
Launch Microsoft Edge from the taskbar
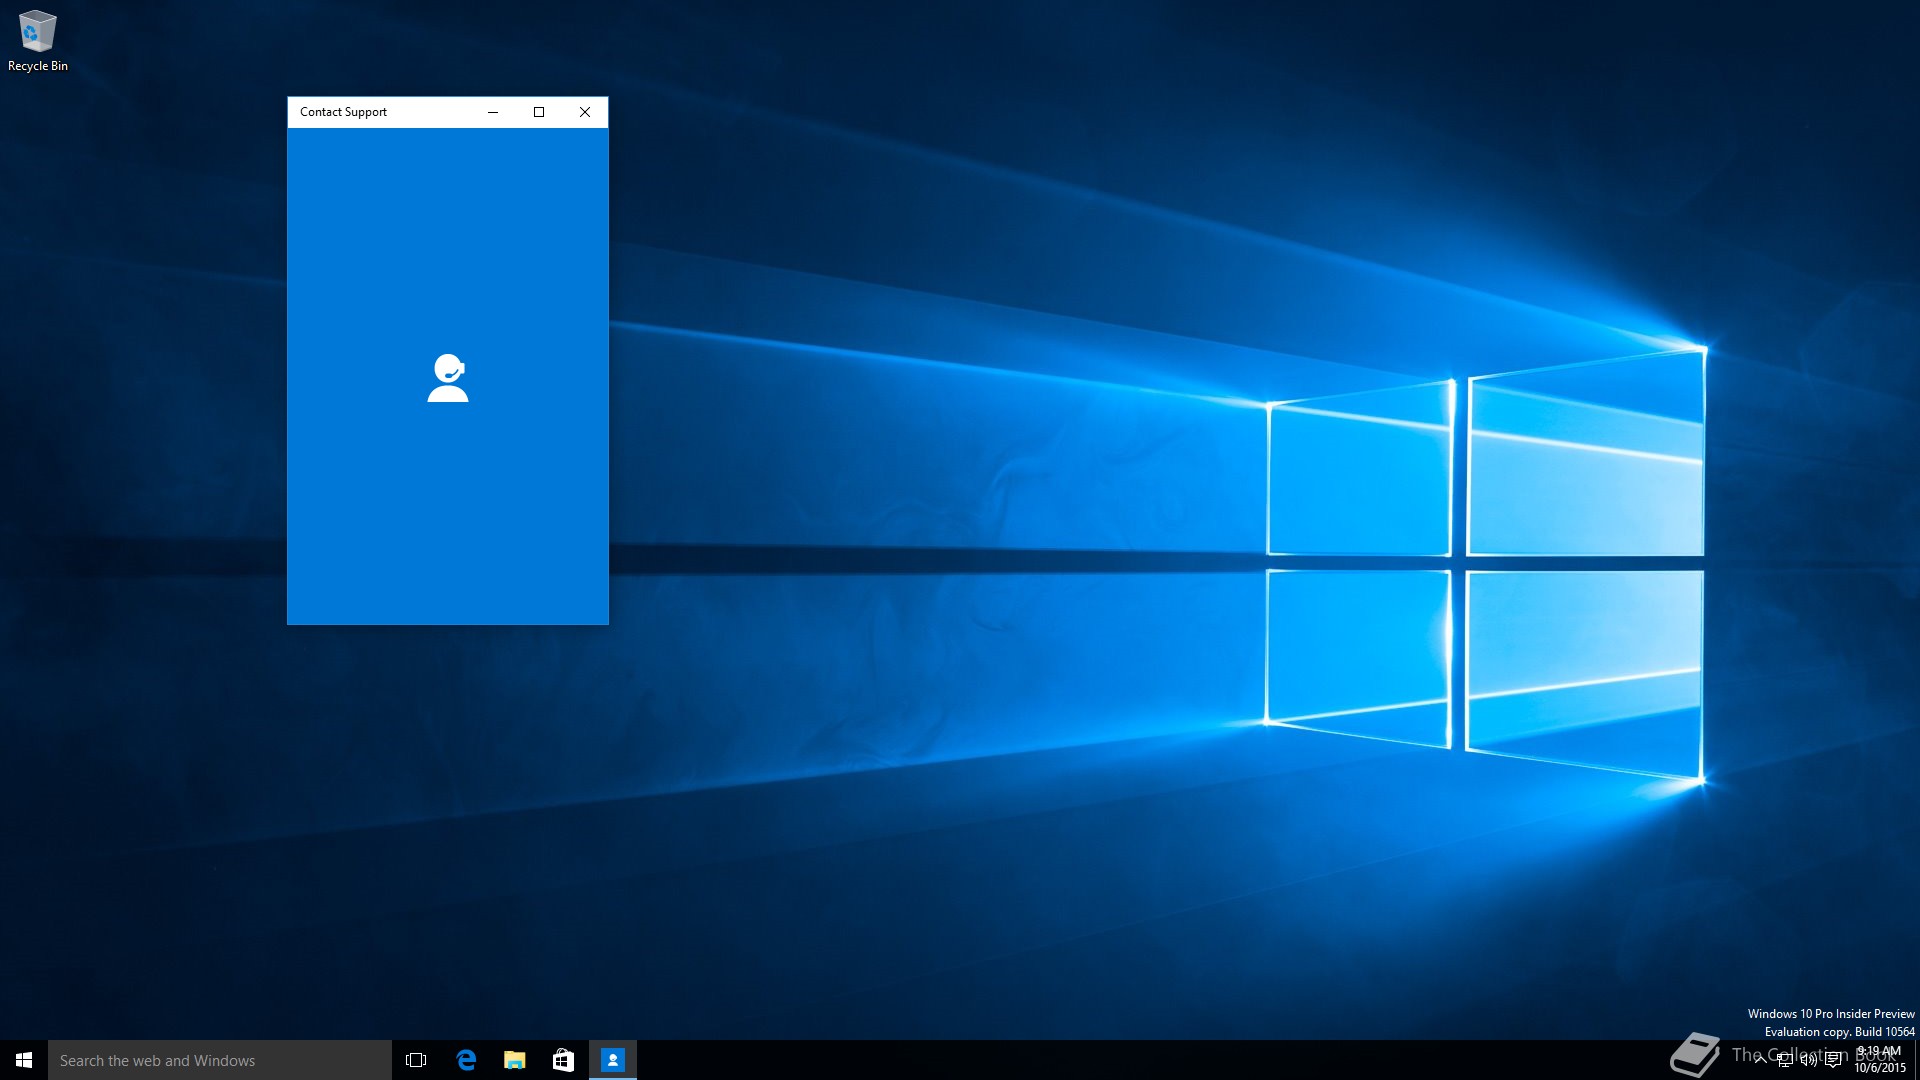tap(466, 1060)
